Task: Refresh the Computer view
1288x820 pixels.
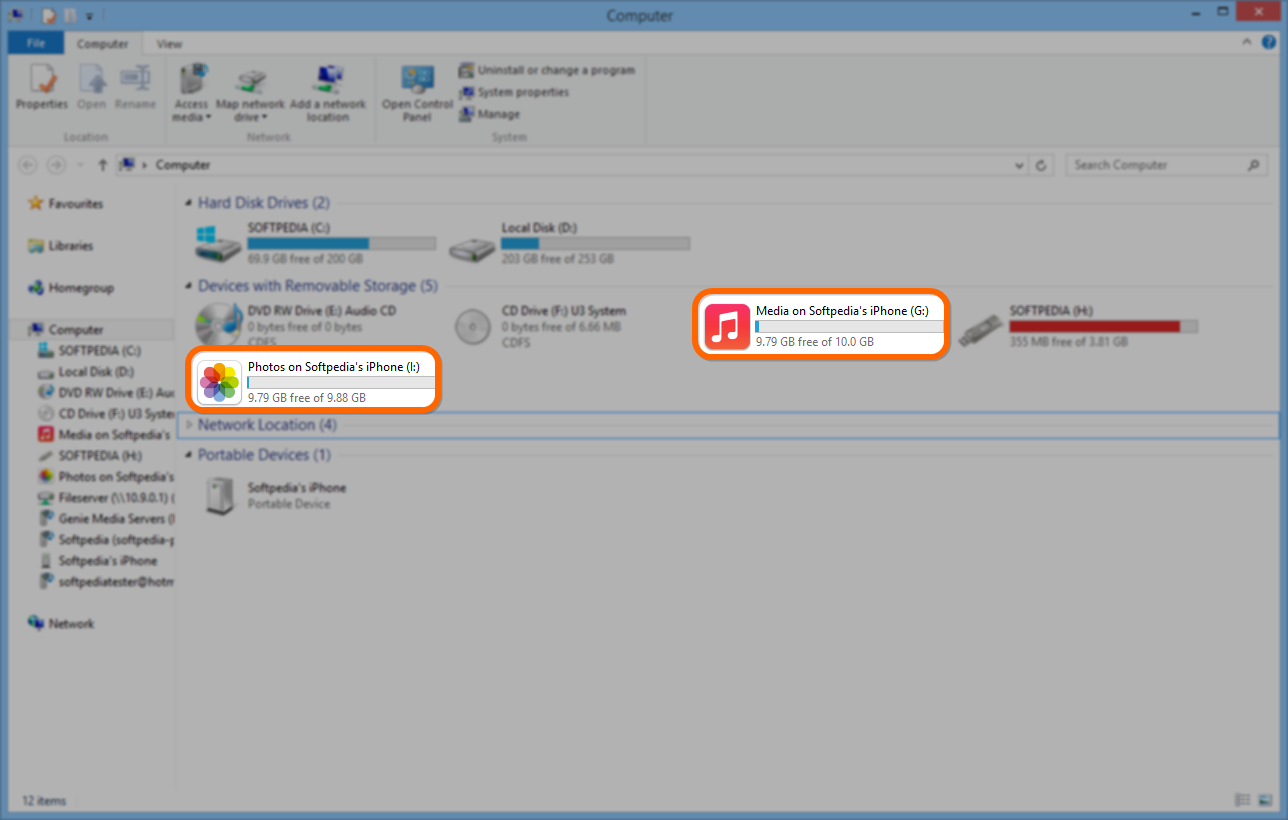Action: click(x=1042, y=165)
